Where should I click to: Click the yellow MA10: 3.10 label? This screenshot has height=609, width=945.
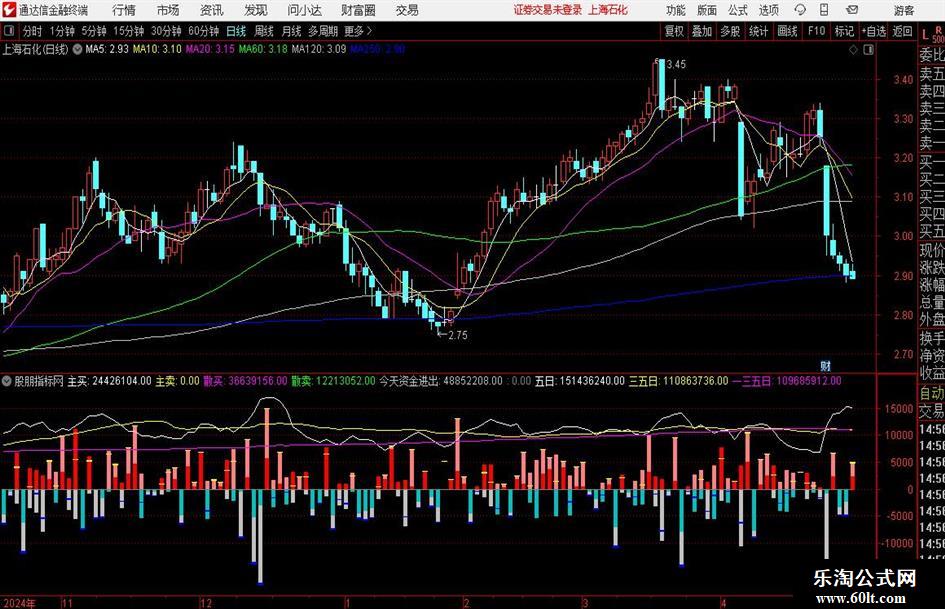click(x=157, y=49)
